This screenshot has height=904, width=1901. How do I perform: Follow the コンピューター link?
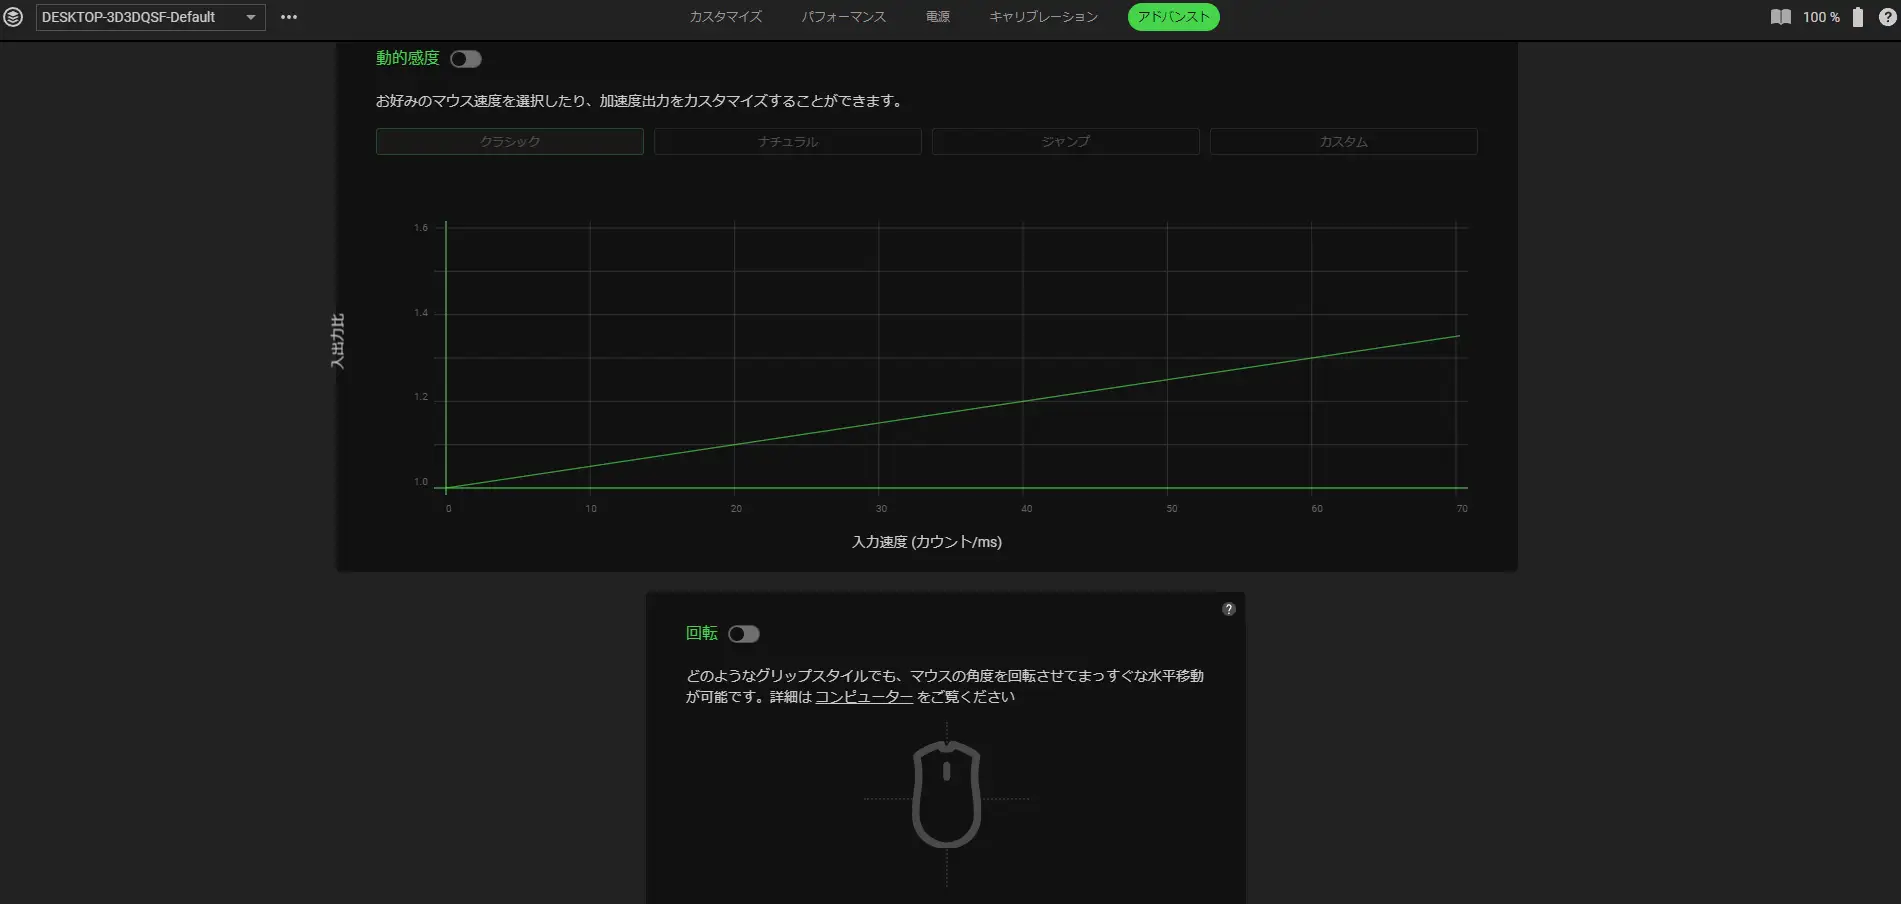[x=863, y=697]
